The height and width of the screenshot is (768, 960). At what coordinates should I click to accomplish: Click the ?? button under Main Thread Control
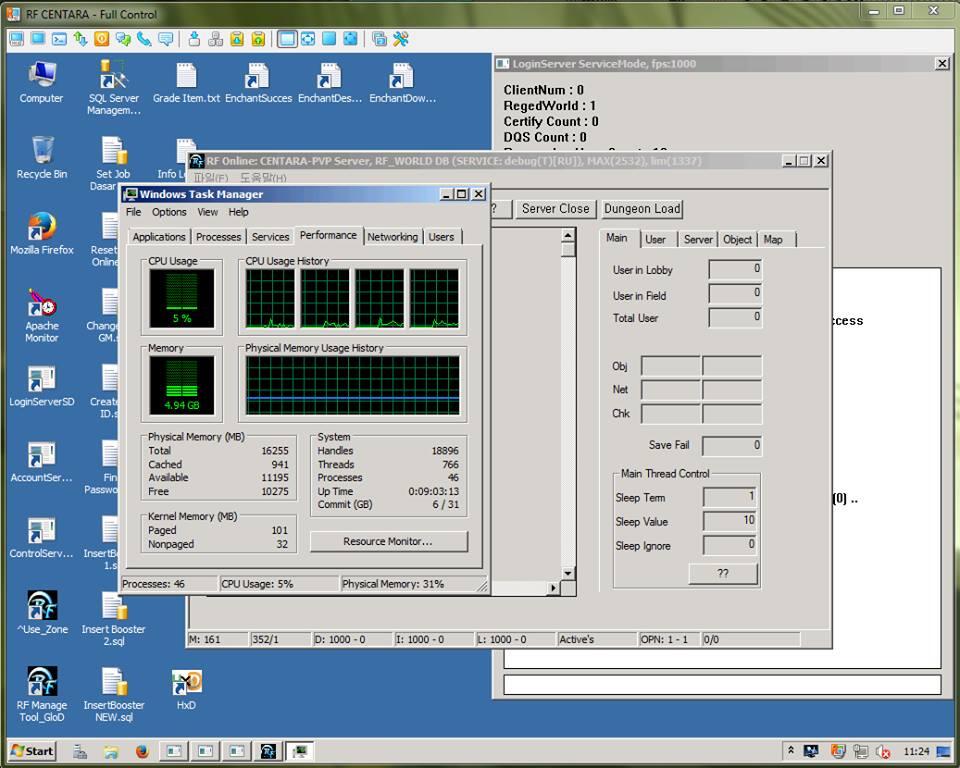pyautogui.click(x=723, y=573)
